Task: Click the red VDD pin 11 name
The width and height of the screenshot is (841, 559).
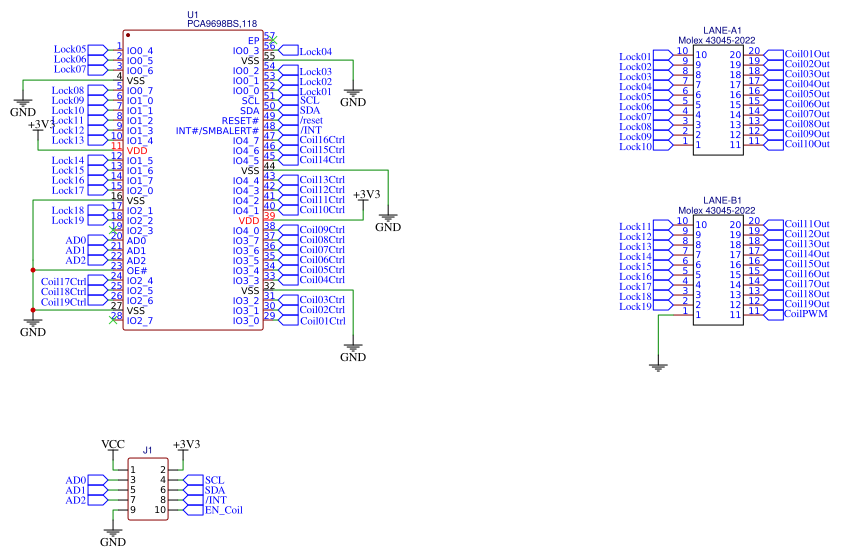Action: (x=137, y=151)
